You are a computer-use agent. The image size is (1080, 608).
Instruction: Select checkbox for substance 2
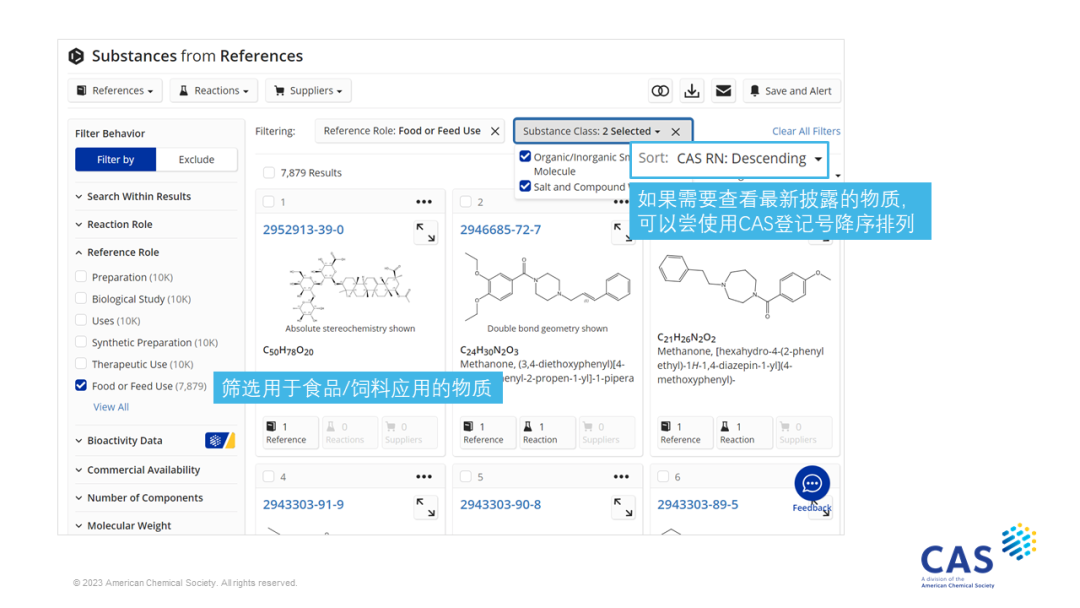tap(466, 202)
